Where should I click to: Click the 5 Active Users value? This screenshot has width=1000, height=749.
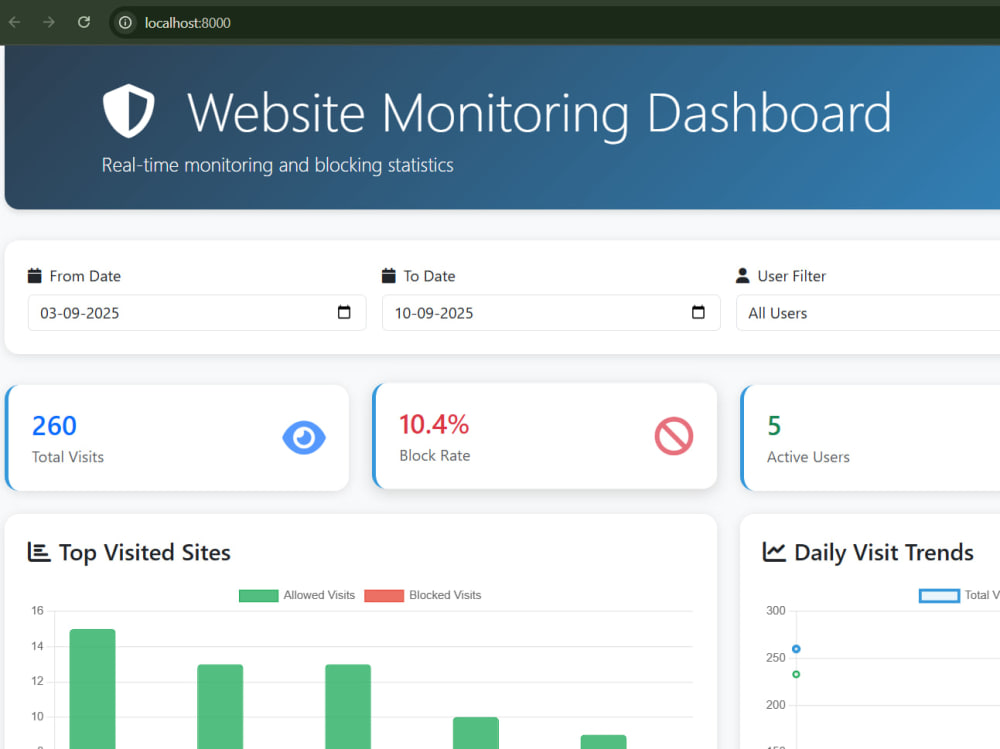[774, 426]
